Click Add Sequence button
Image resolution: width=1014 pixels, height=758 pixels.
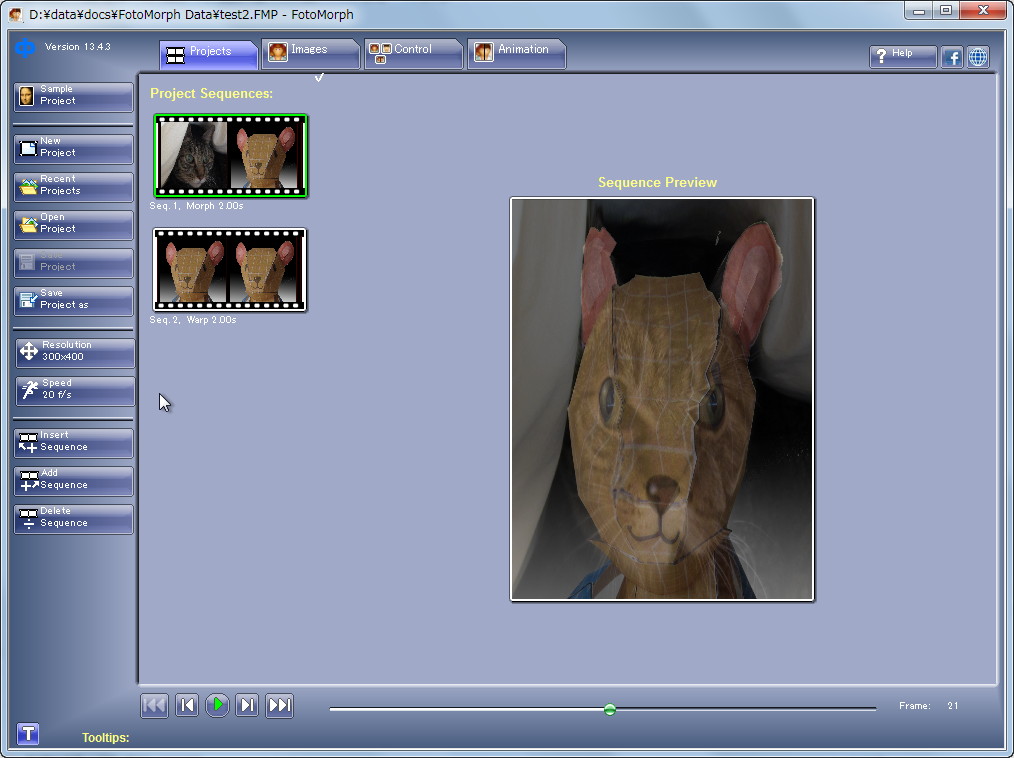(73, 480)
